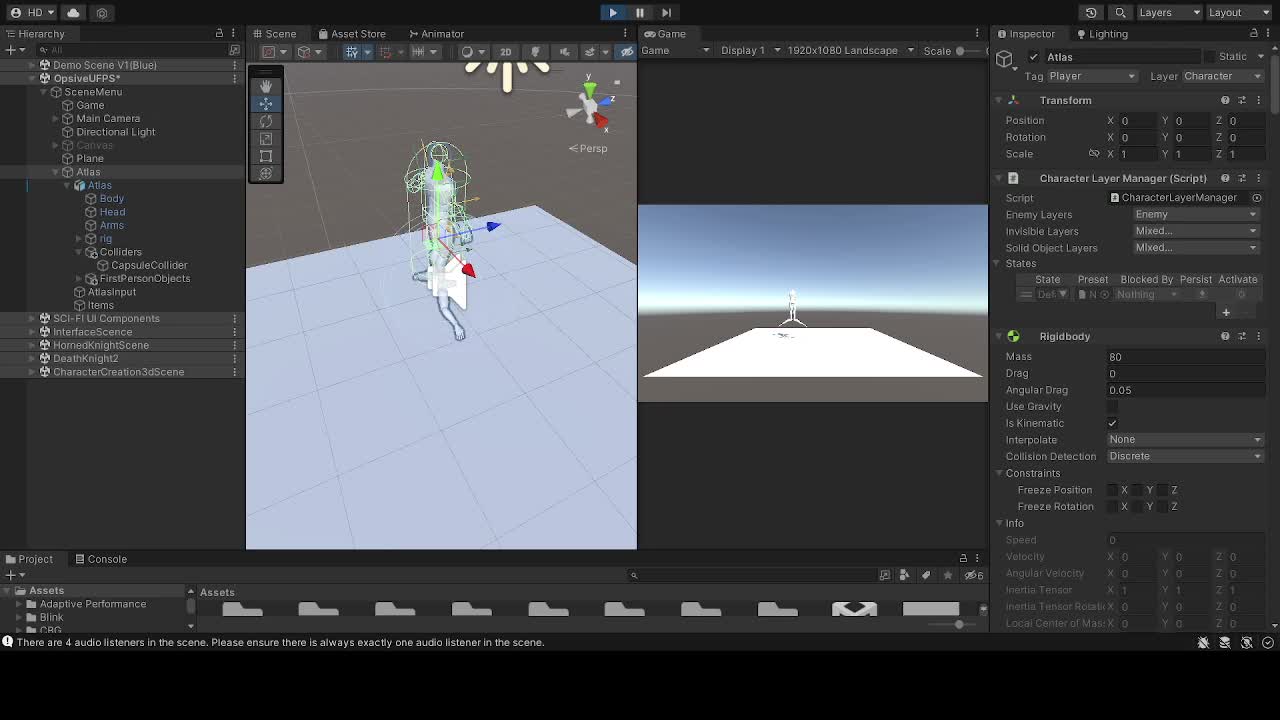
Task: Select the Hand view tool
Action: click(x=266, y=87)
